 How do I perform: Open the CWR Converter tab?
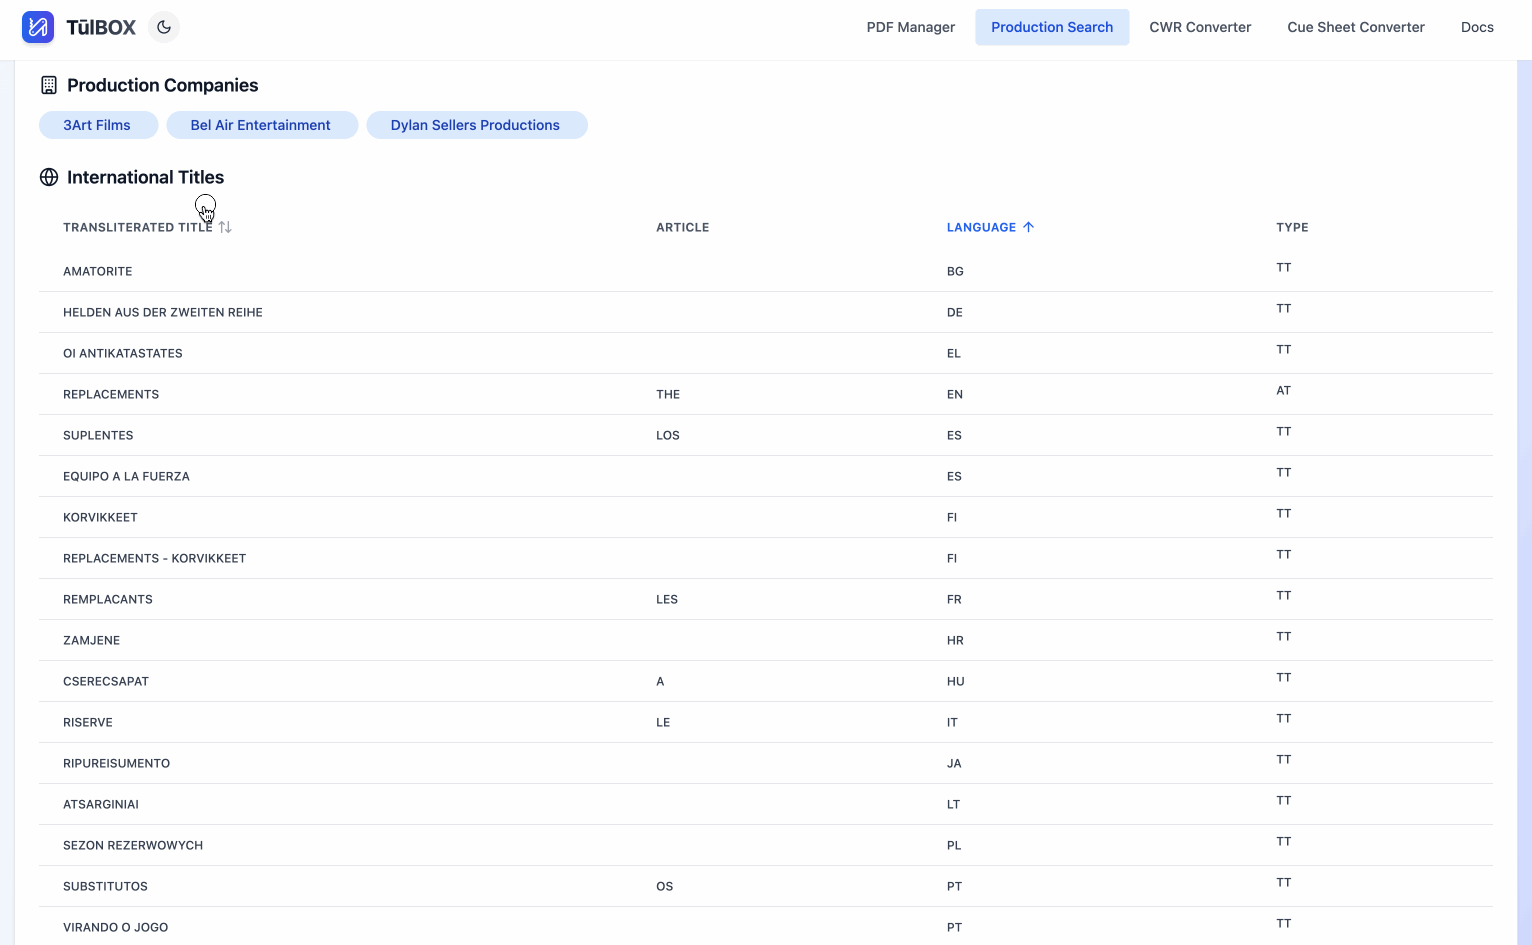1200,27
